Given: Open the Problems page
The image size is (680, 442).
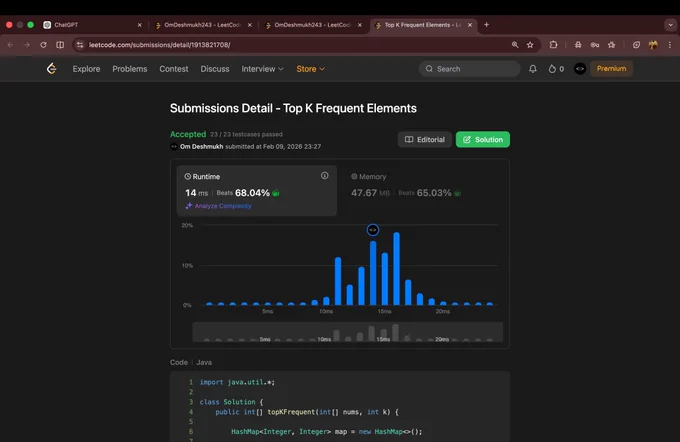Looking at the screenshot, I should tap(130, 69).
